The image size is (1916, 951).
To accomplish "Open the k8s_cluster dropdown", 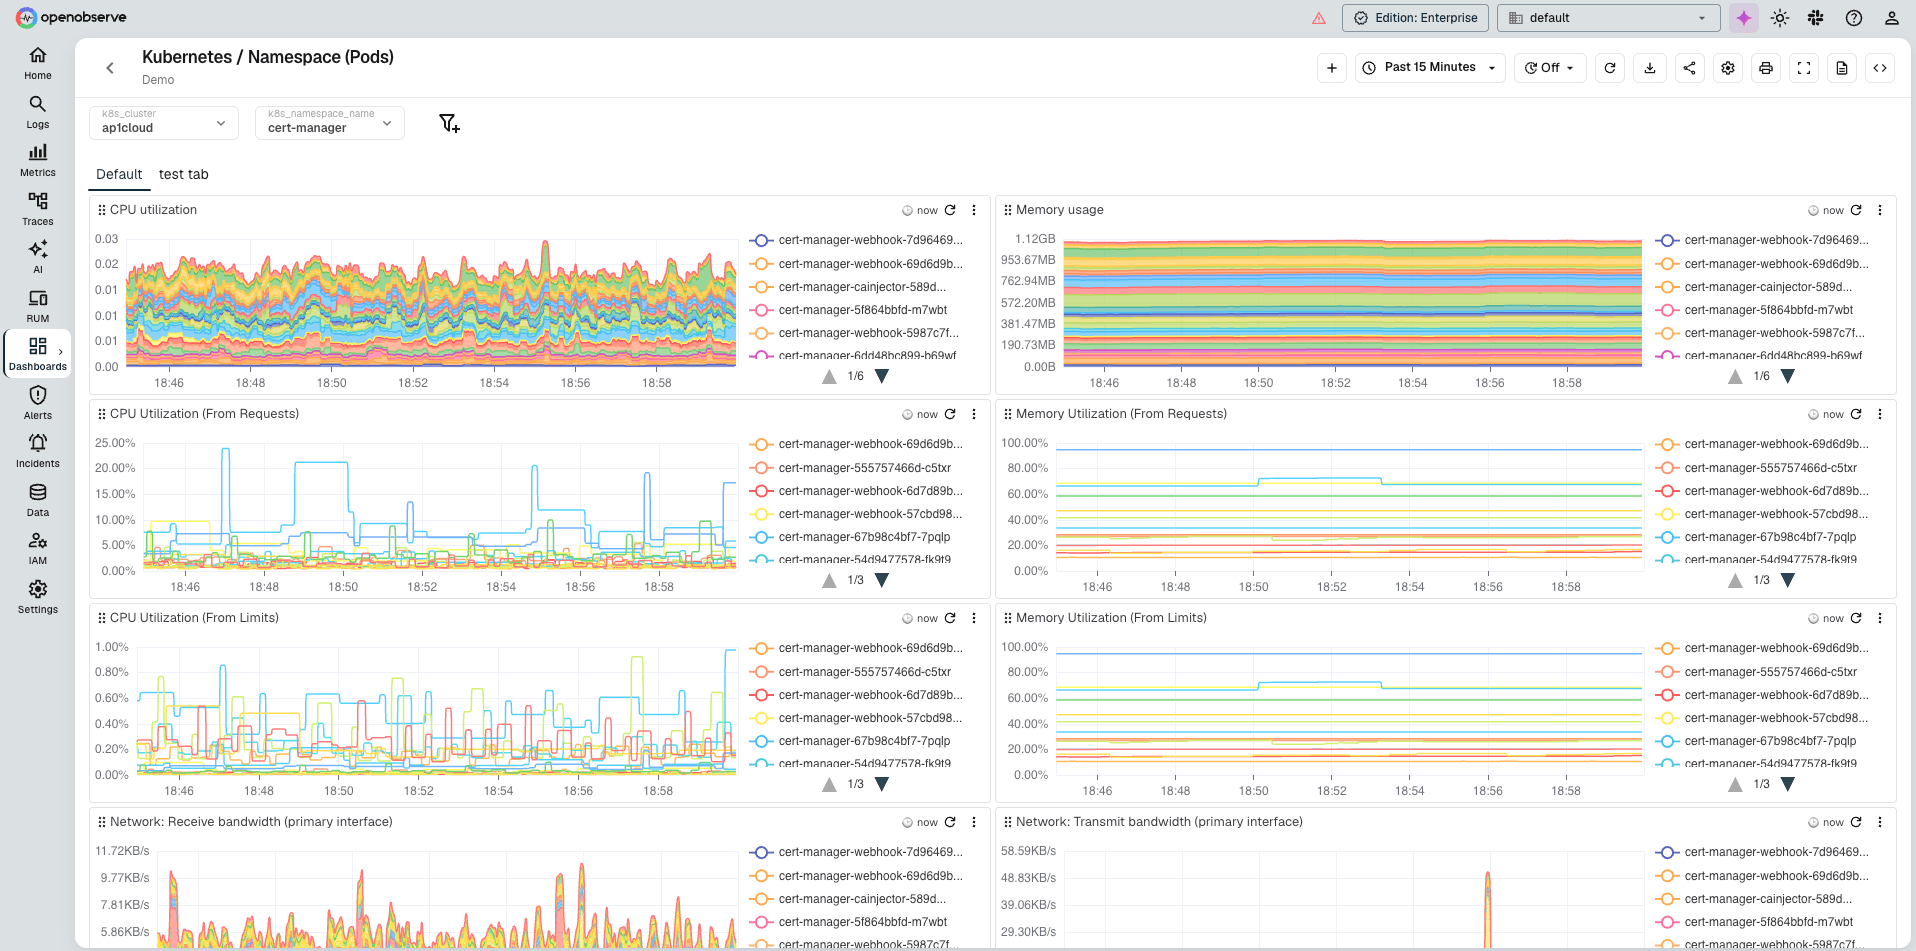I will pos(164,123).
